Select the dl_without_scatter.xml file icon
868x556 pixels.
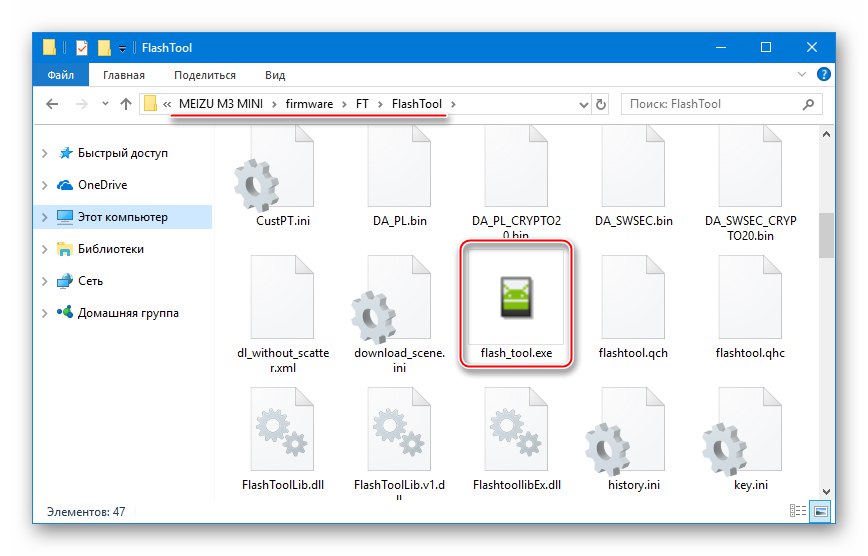[x=282, y=297]
